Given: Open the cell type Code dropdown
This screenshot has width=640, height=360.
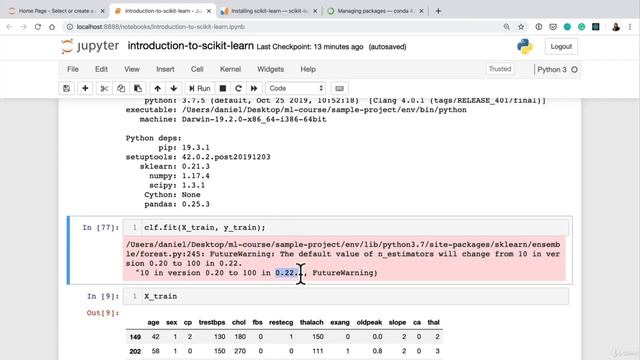Looking at the screenshot, I should pyautogui.click(x=296, y=88).
